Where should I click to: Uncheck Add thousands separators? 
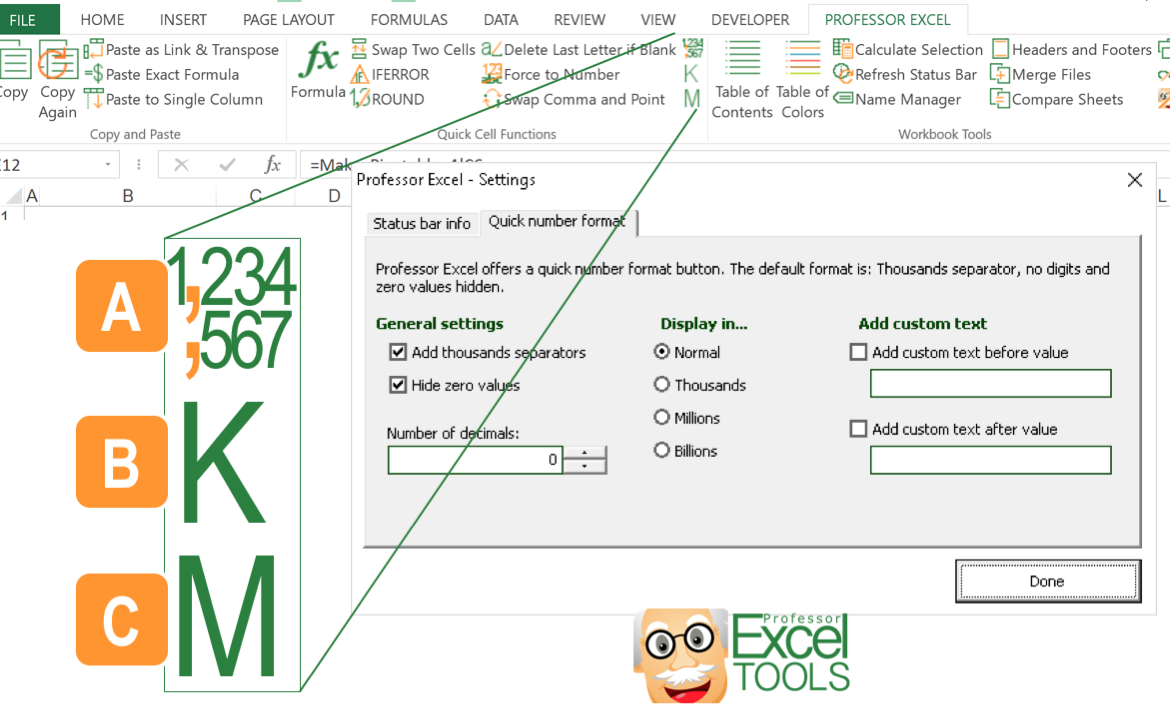tap(398, 352)
